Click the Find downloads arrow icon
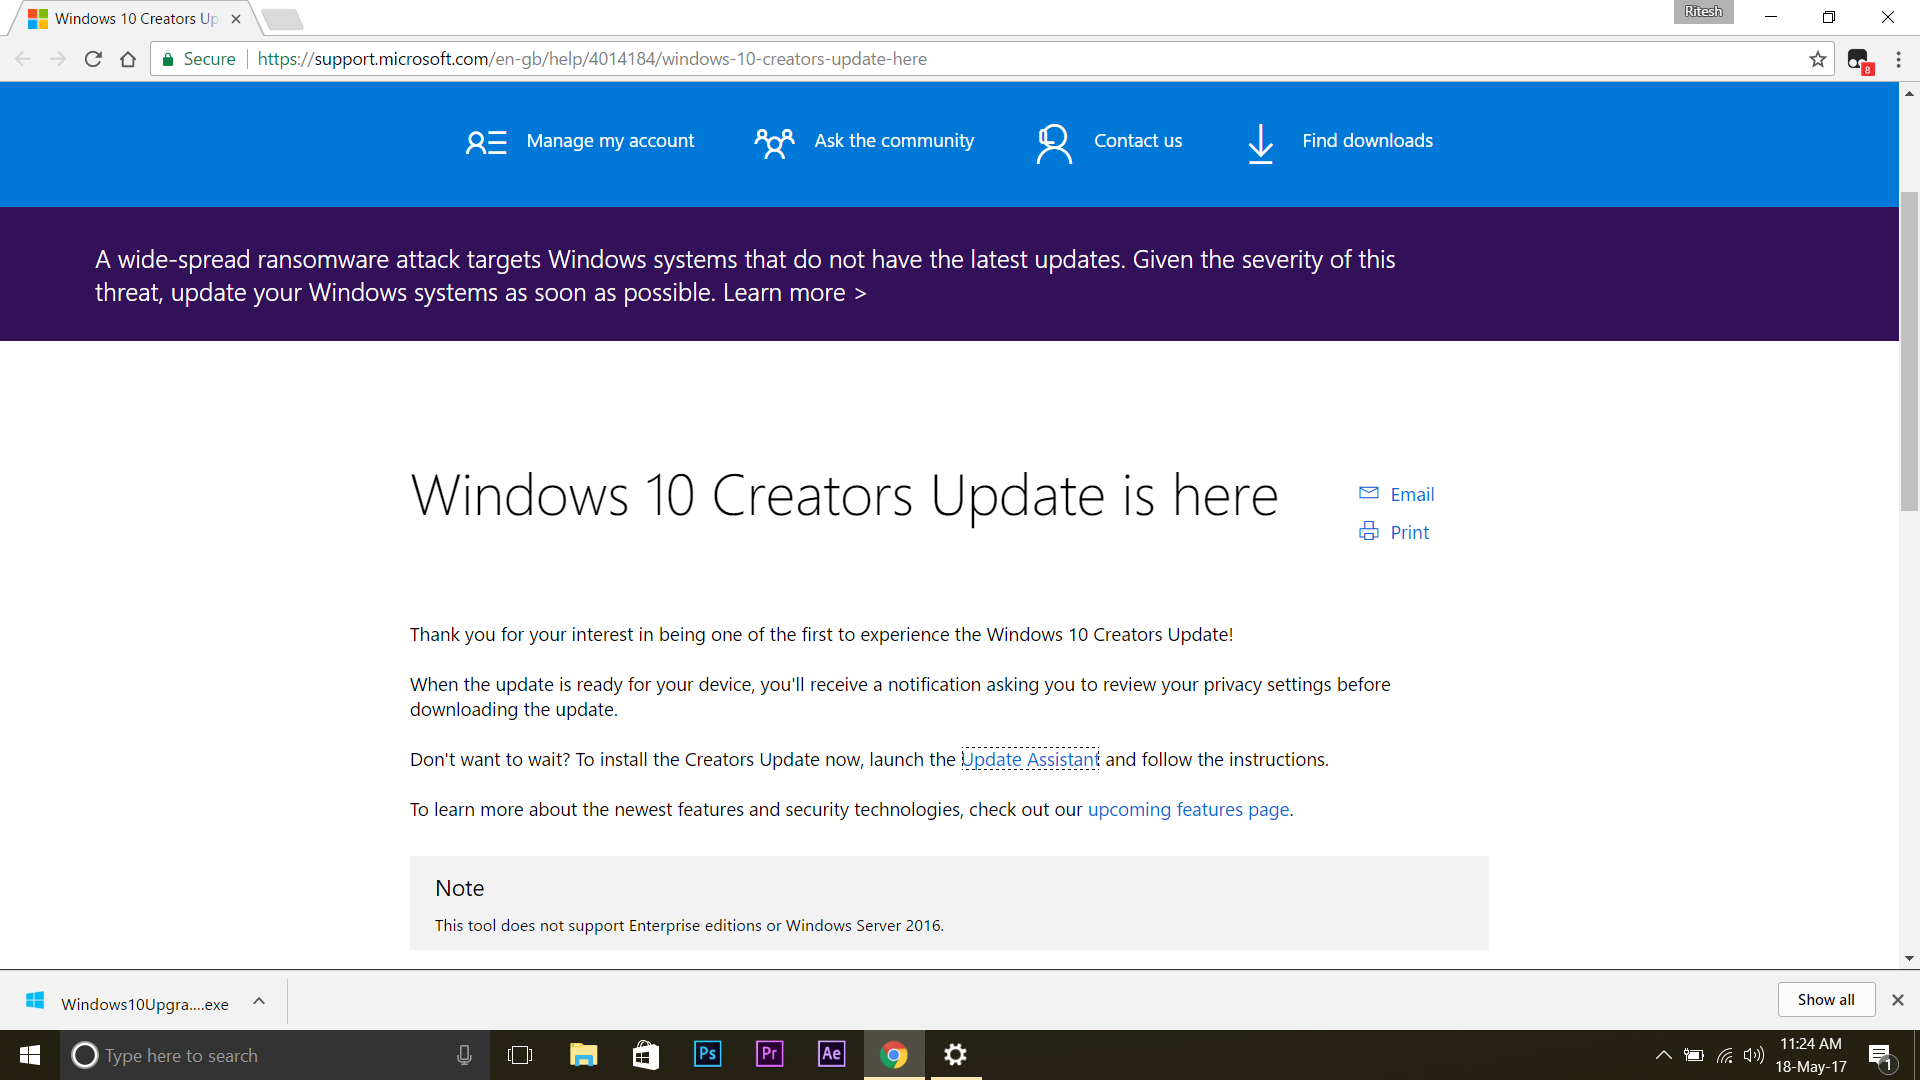Image resolution: width=1920 pixels, height=1080 pixels. click(x=1261, y=143)
